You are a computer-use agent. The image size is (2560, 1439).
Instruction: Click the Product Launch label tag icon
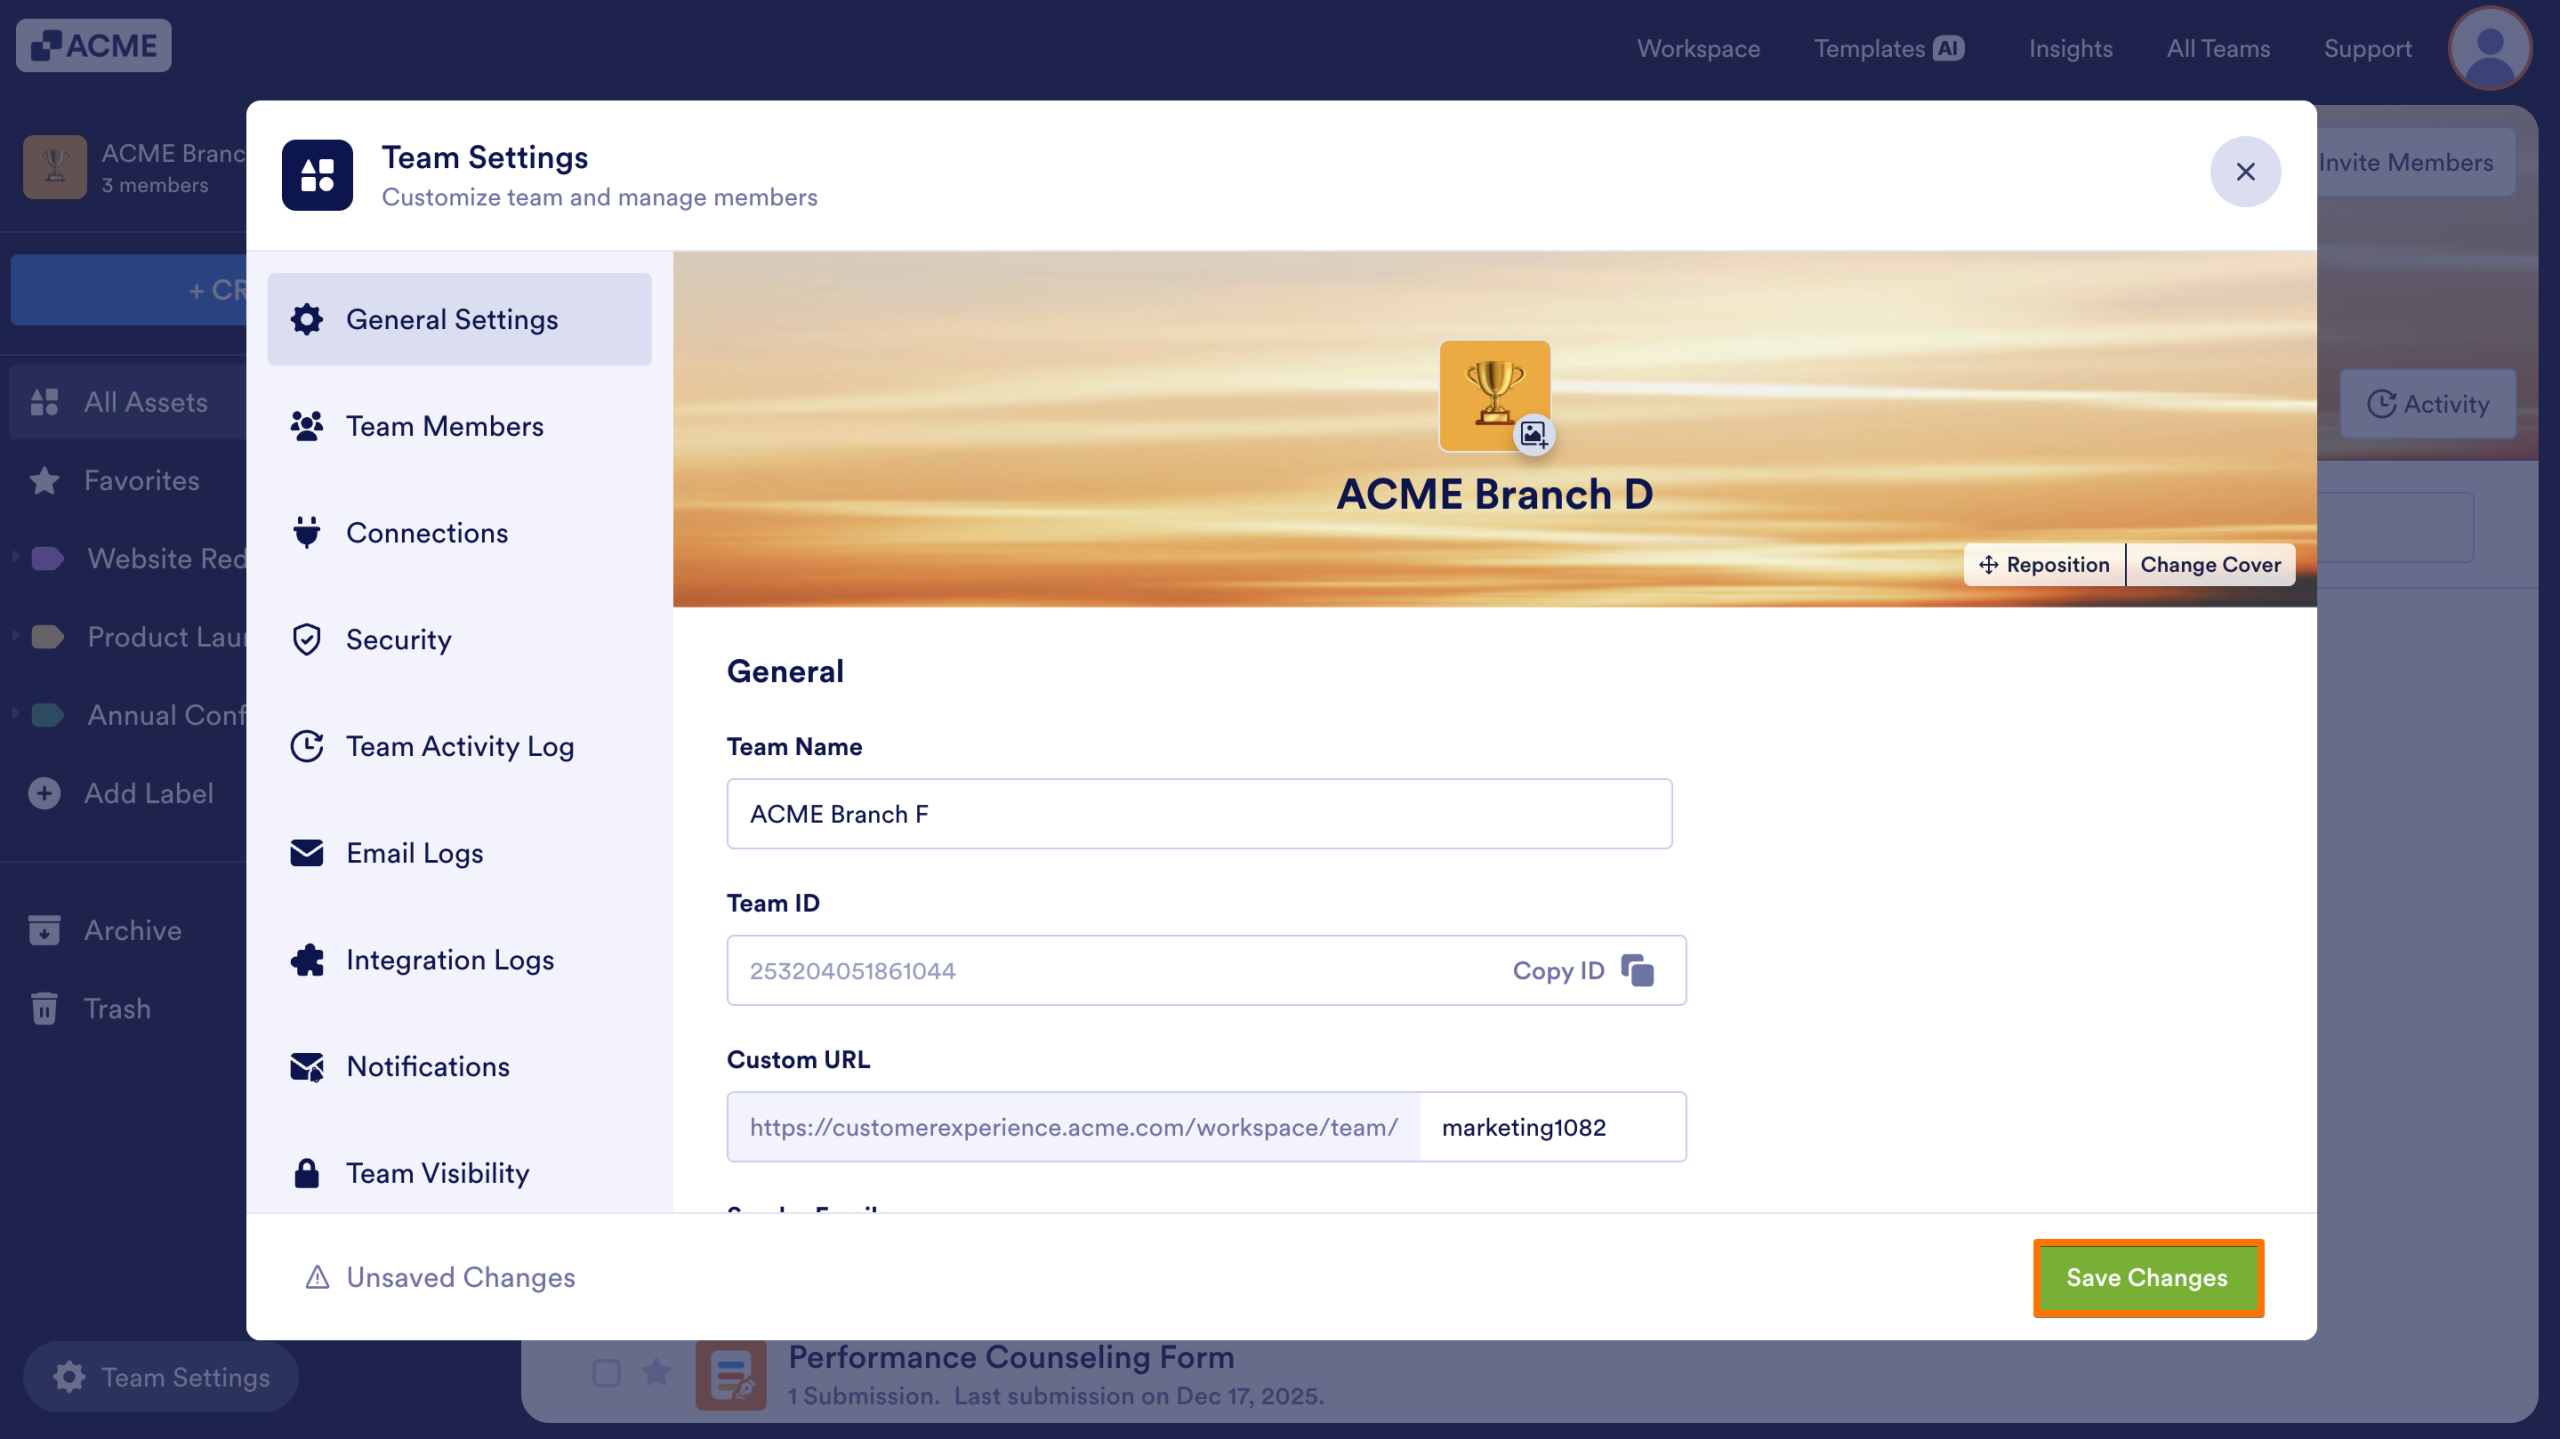(47, 636)
